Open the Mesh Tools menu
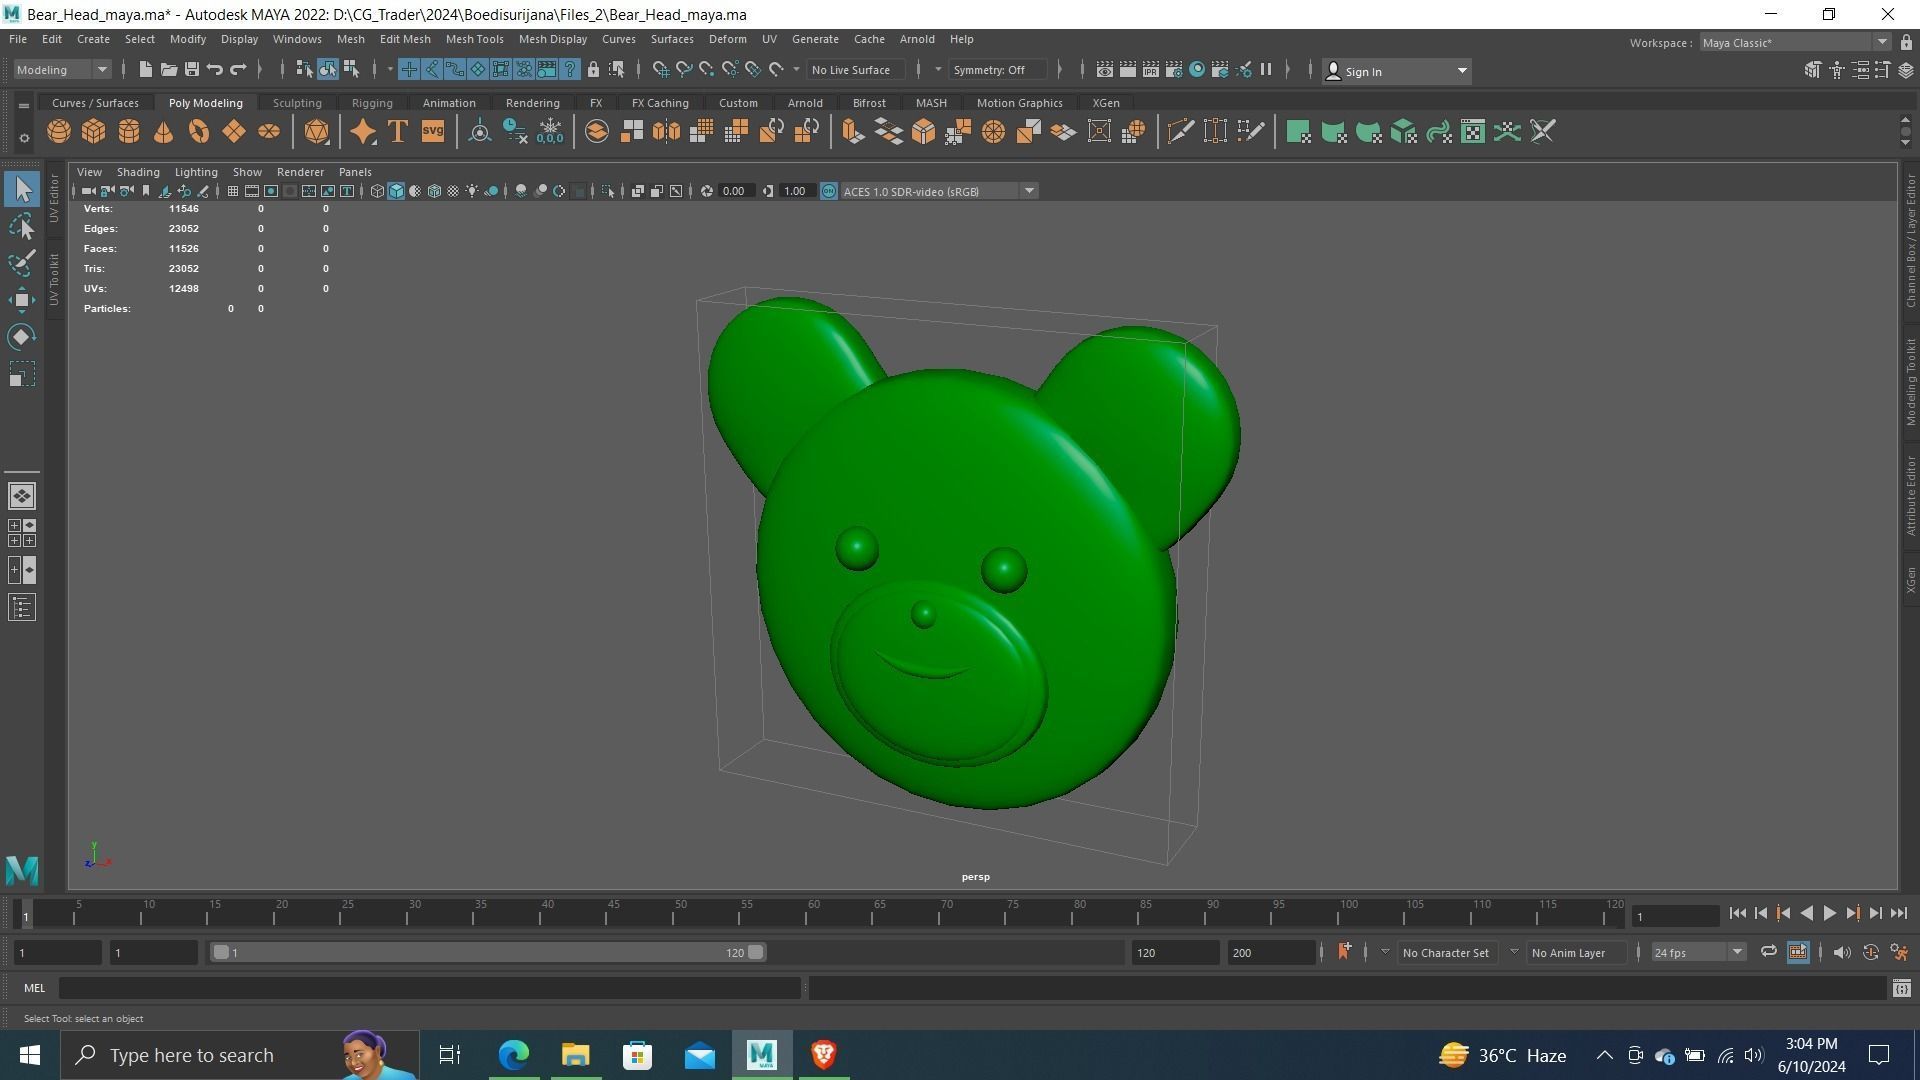1920x1080 pixels. pyautogui.click(x=474, y=39)
